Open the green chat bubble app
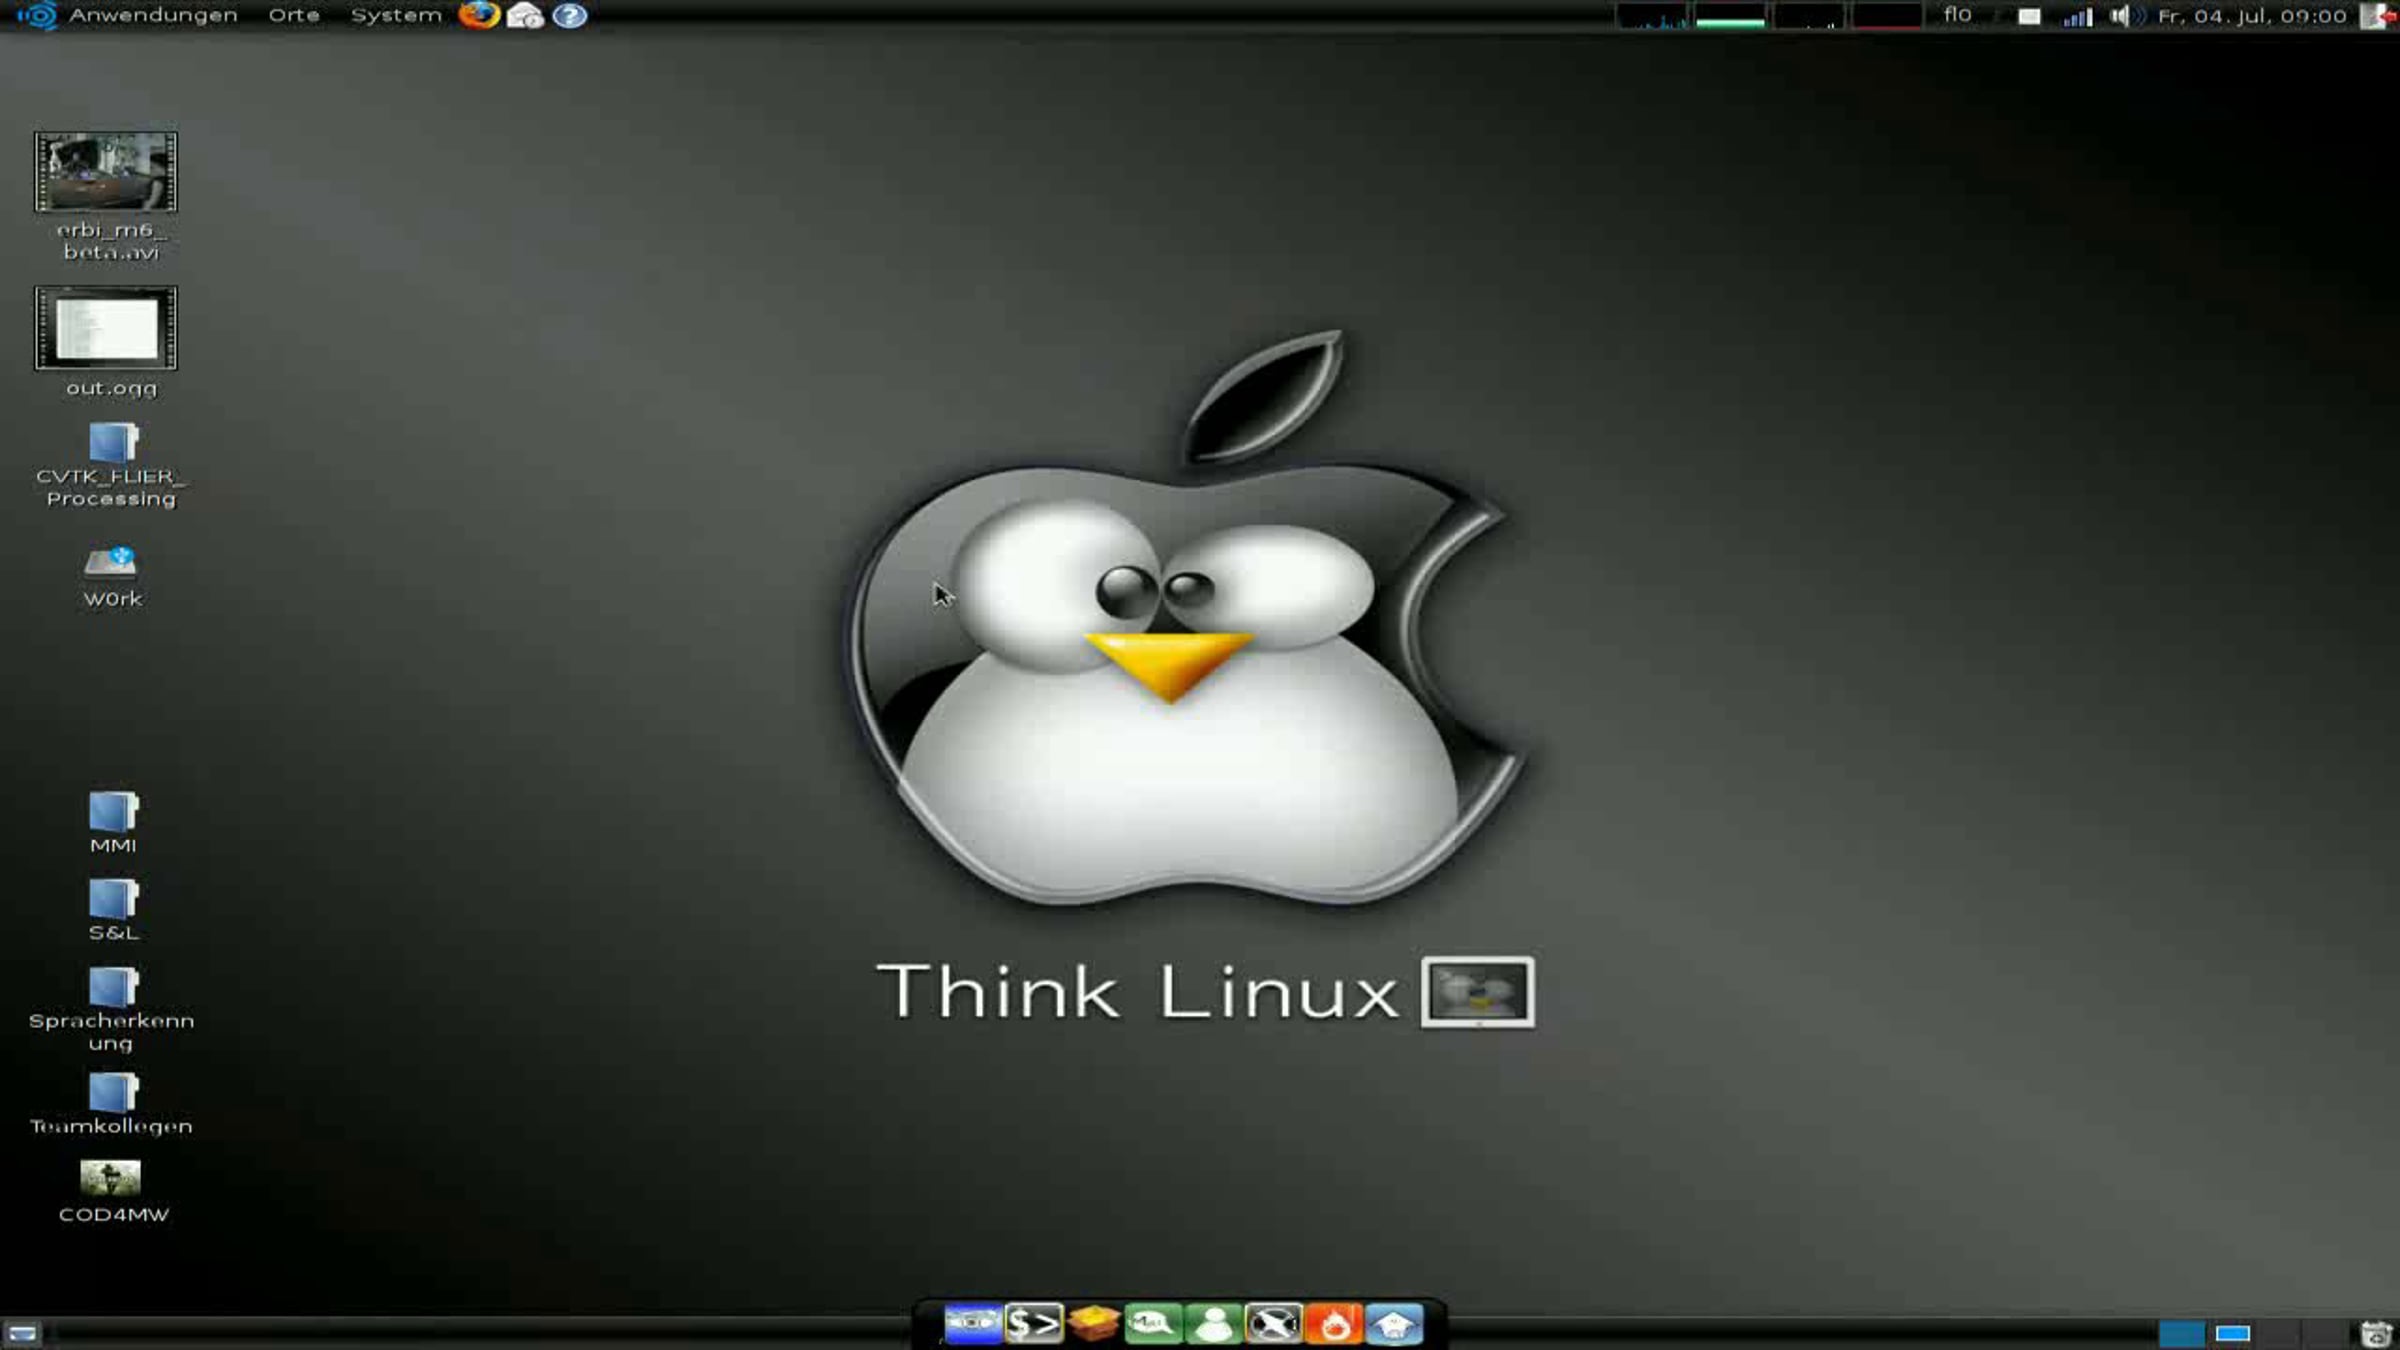Screen dimensions: 2400x1350 tap(1153, 1324)
